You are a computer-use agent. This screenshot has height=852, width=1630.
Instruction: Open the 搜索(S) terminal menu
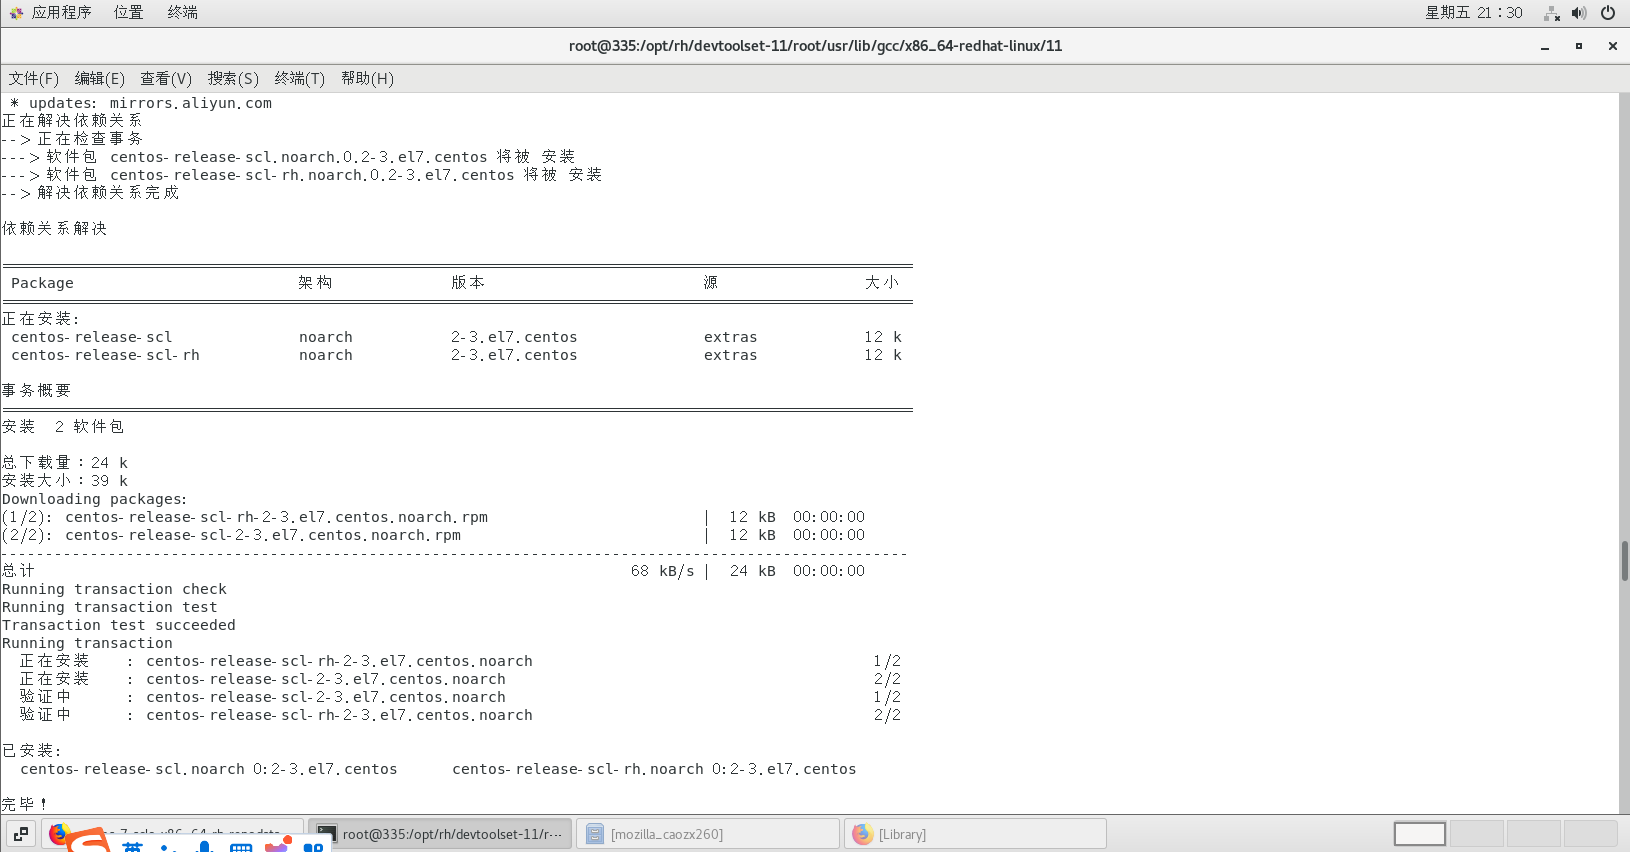tap(233, 79)
